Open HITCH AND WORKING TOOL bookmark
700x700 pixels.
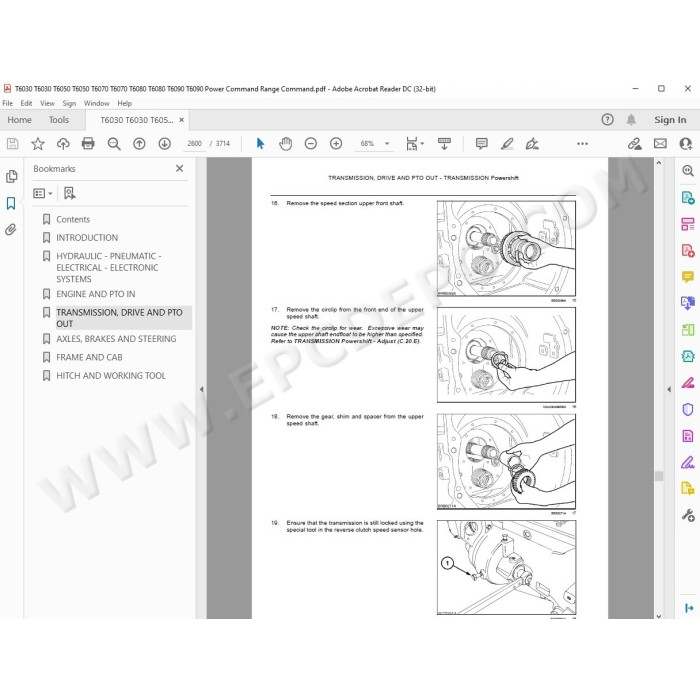(x=111, y=376)
